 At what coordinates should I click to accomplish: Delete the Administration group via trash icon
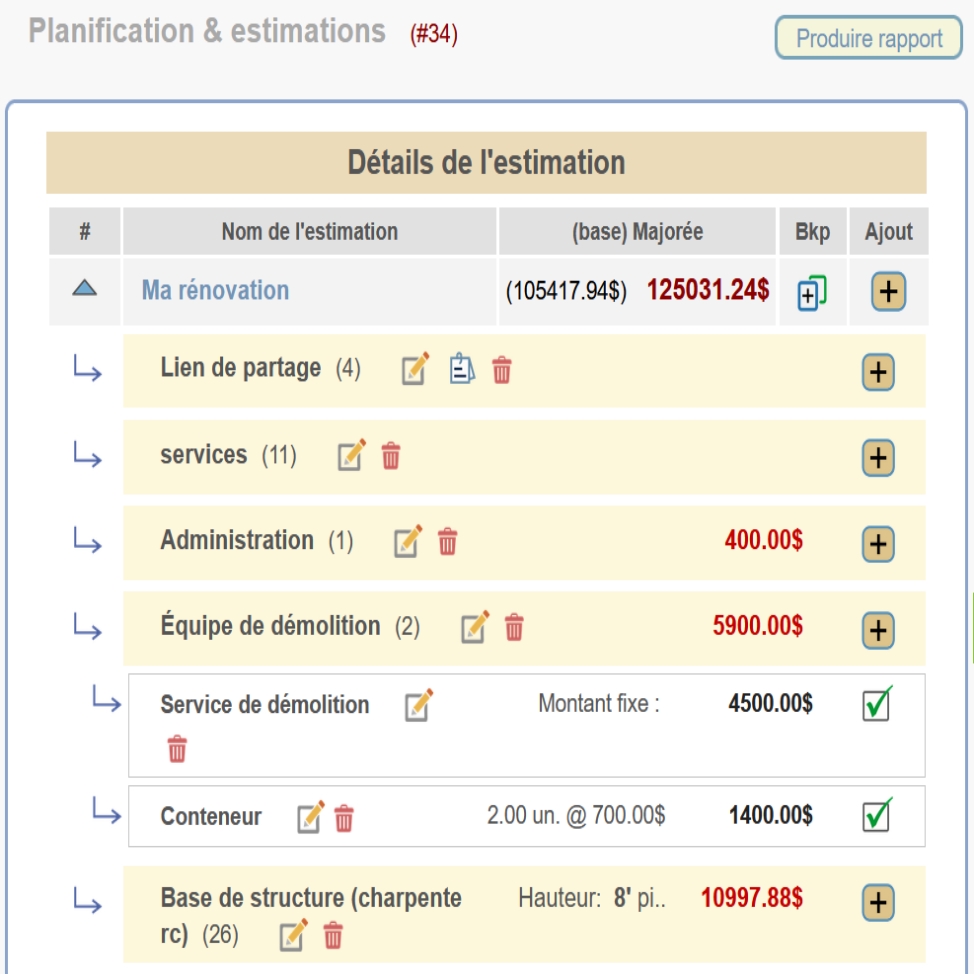click(447, 542)
